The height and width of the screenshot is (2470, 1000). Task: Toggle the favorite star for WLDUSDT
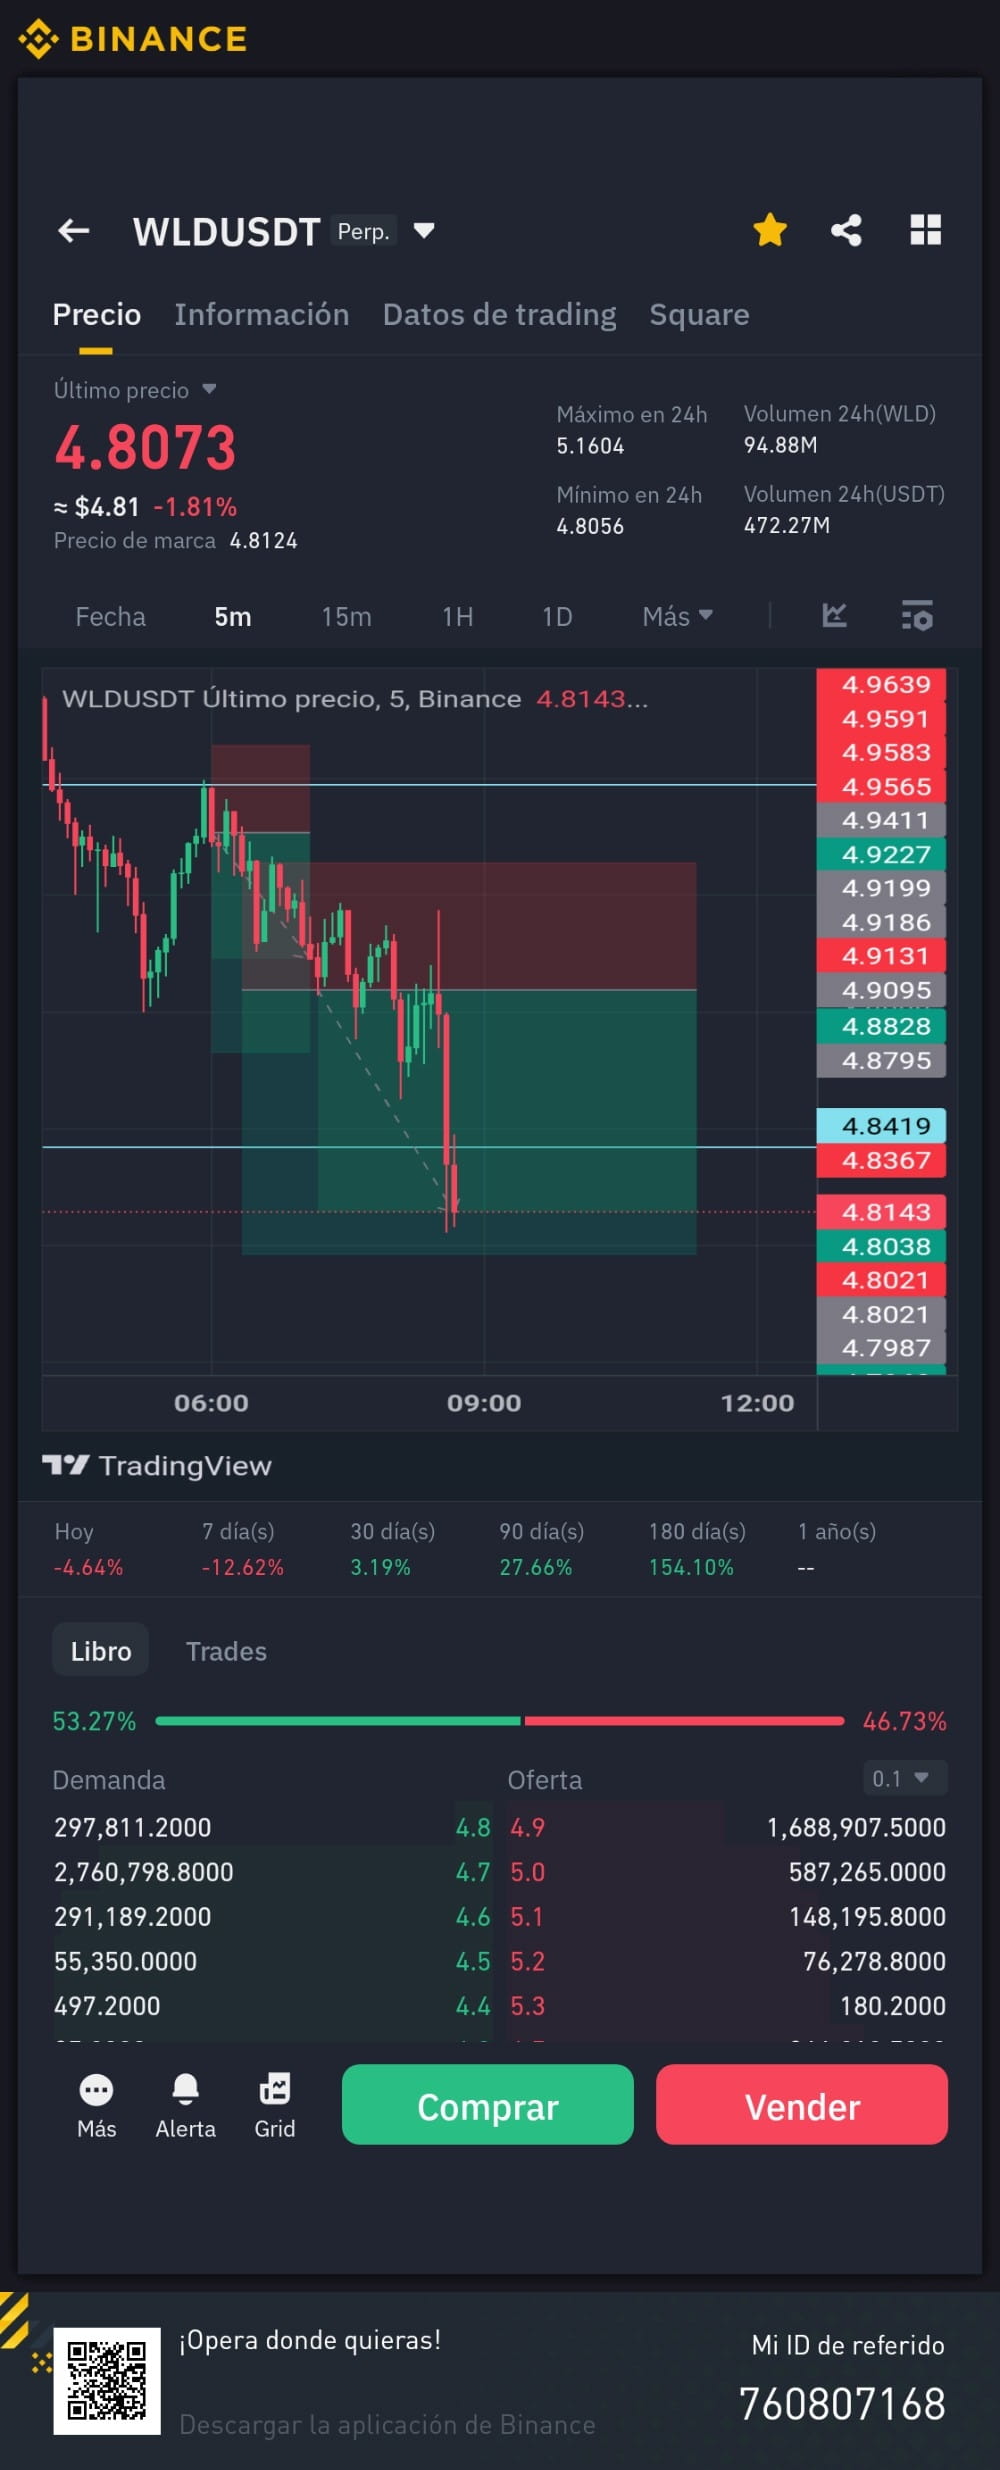(770, 230)
